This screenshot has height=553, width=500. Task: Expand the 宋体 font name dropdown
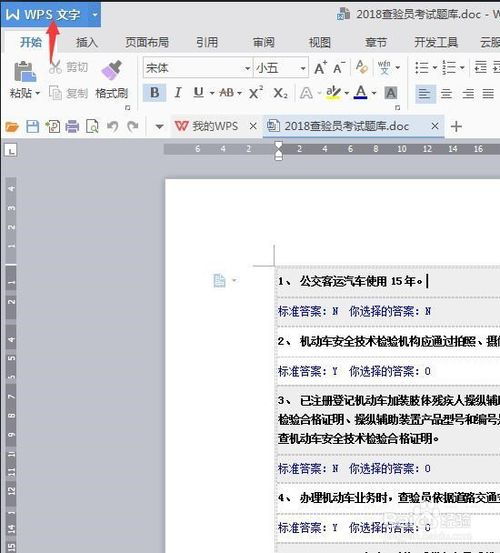coord(248,68)
